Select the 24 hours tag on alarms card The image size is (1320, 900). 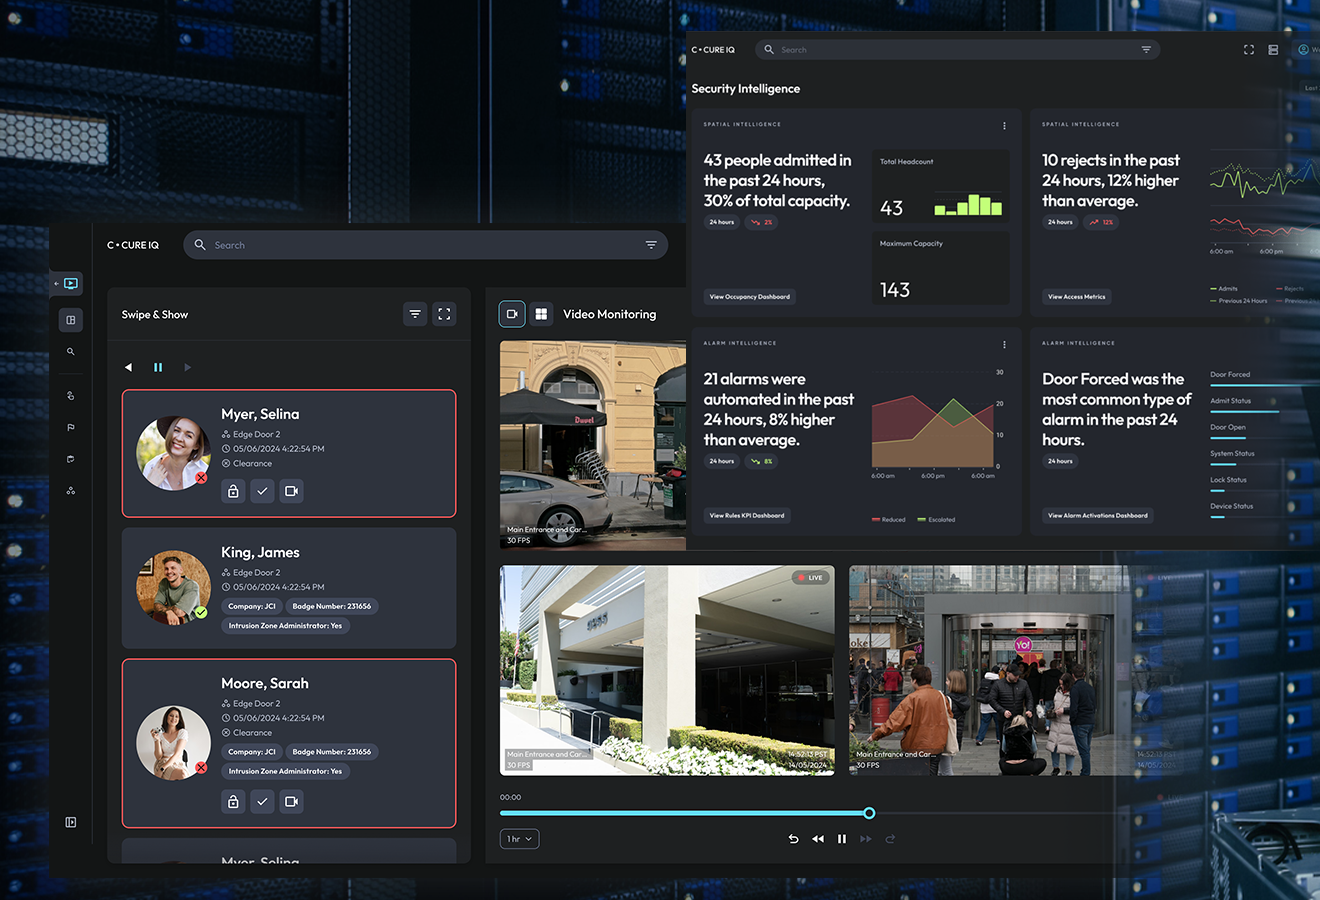click(x=721, y=461)
